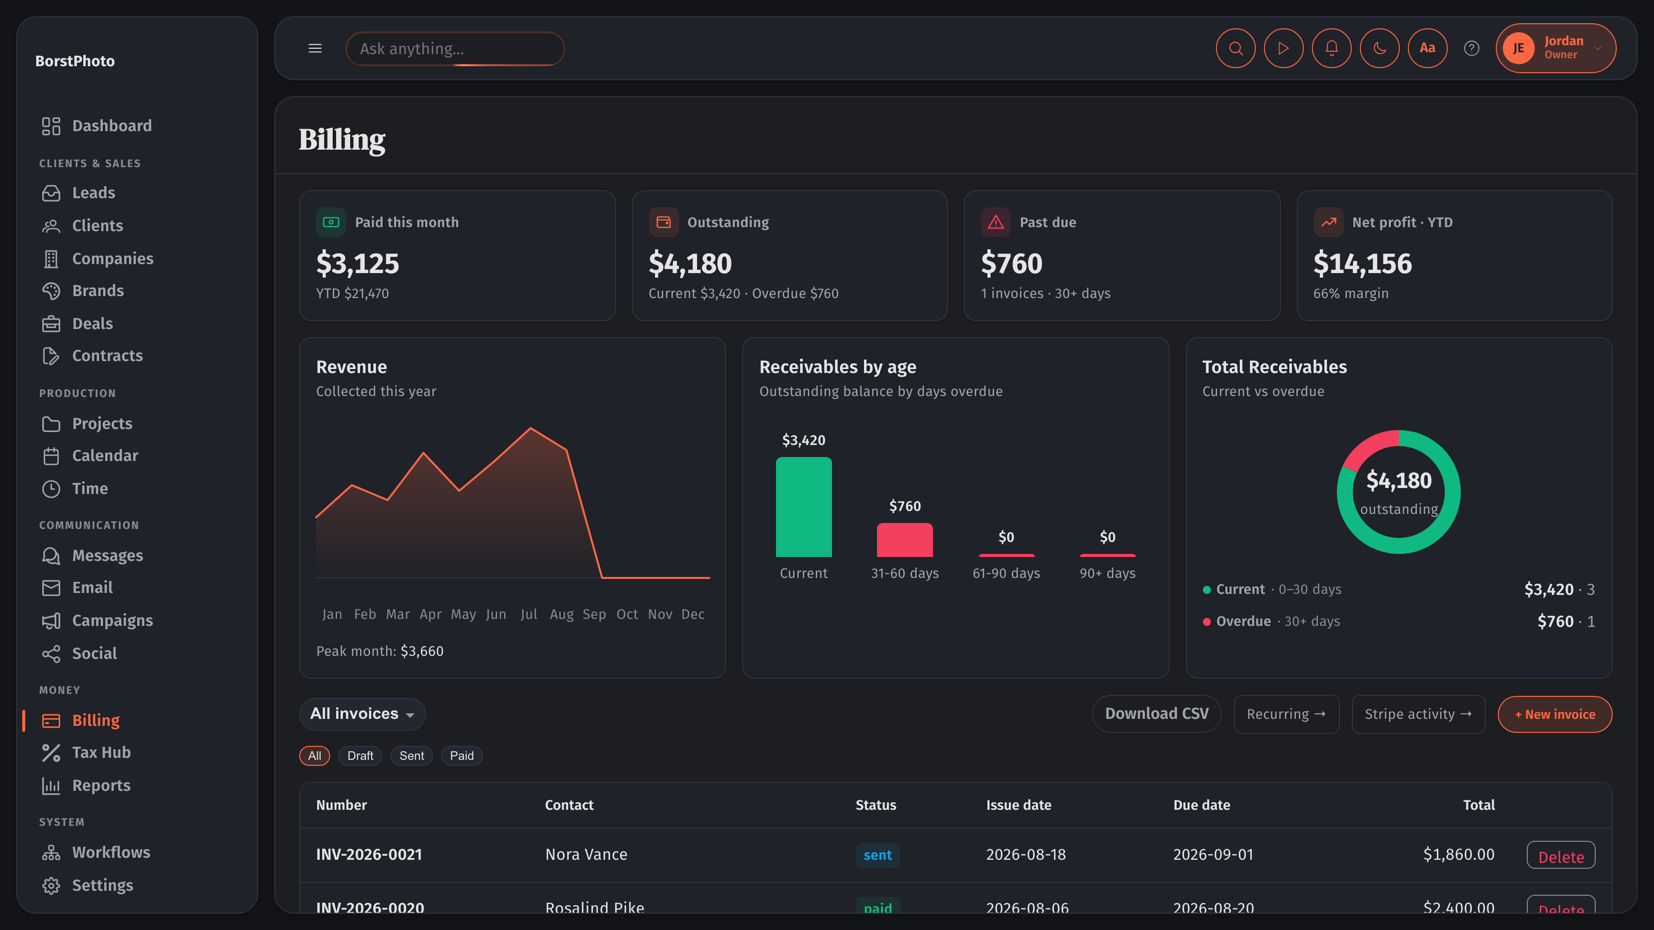The width and height of the screenshot is (1654, 930).
Task: Click the Download CSV button
Action: pos(1157,714)
